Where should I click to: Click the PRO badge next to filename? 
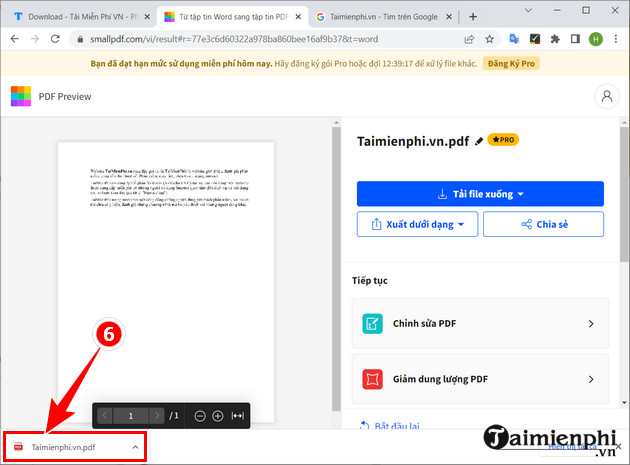(x=503, y=139)
